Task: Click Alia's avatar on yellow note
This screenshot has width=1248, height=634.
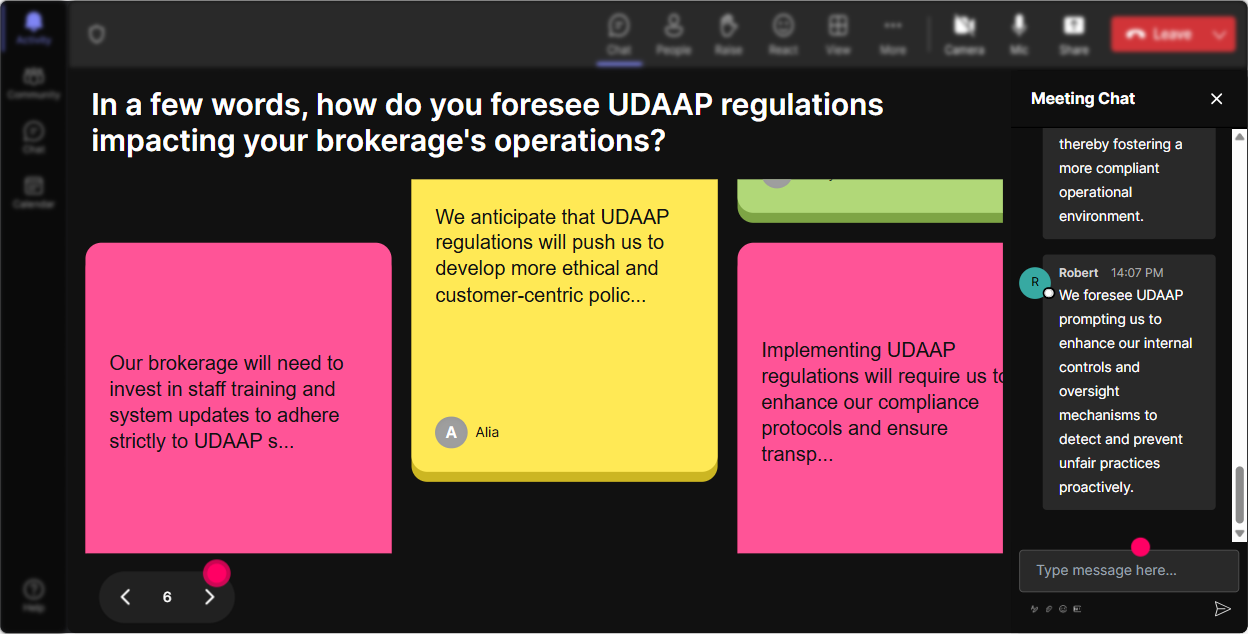Action: 451,432
